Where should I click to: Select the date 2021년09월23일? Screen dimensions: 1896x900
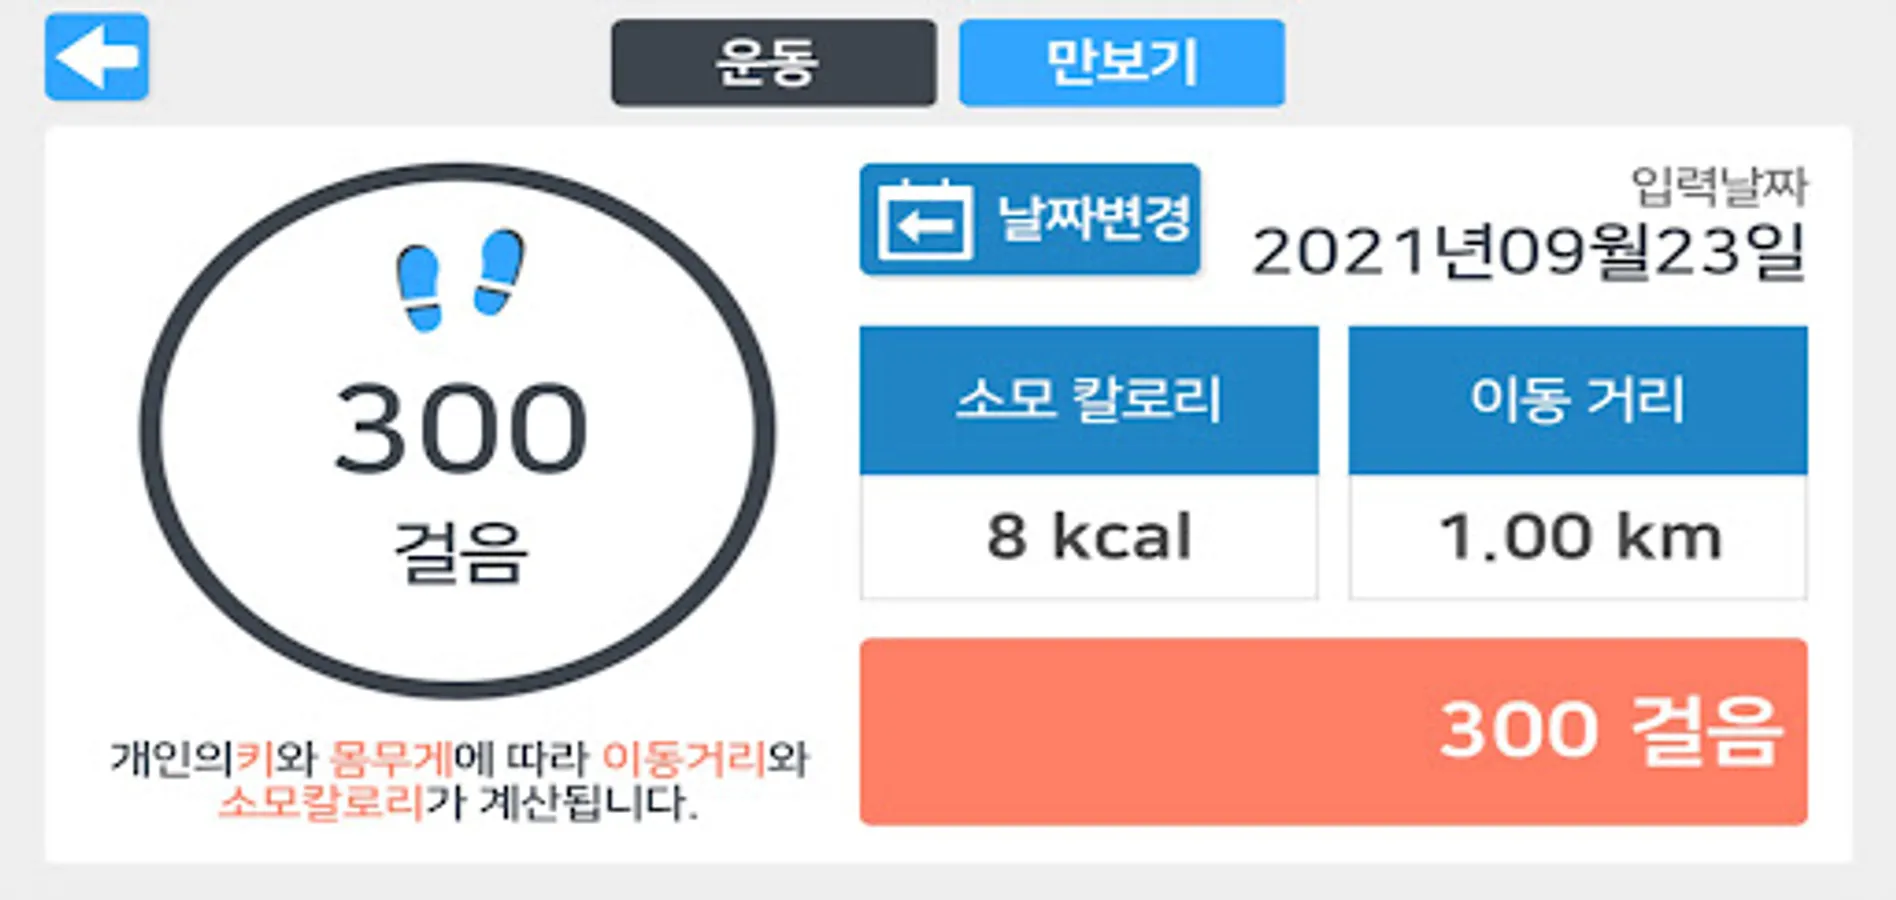[1529, 251]
